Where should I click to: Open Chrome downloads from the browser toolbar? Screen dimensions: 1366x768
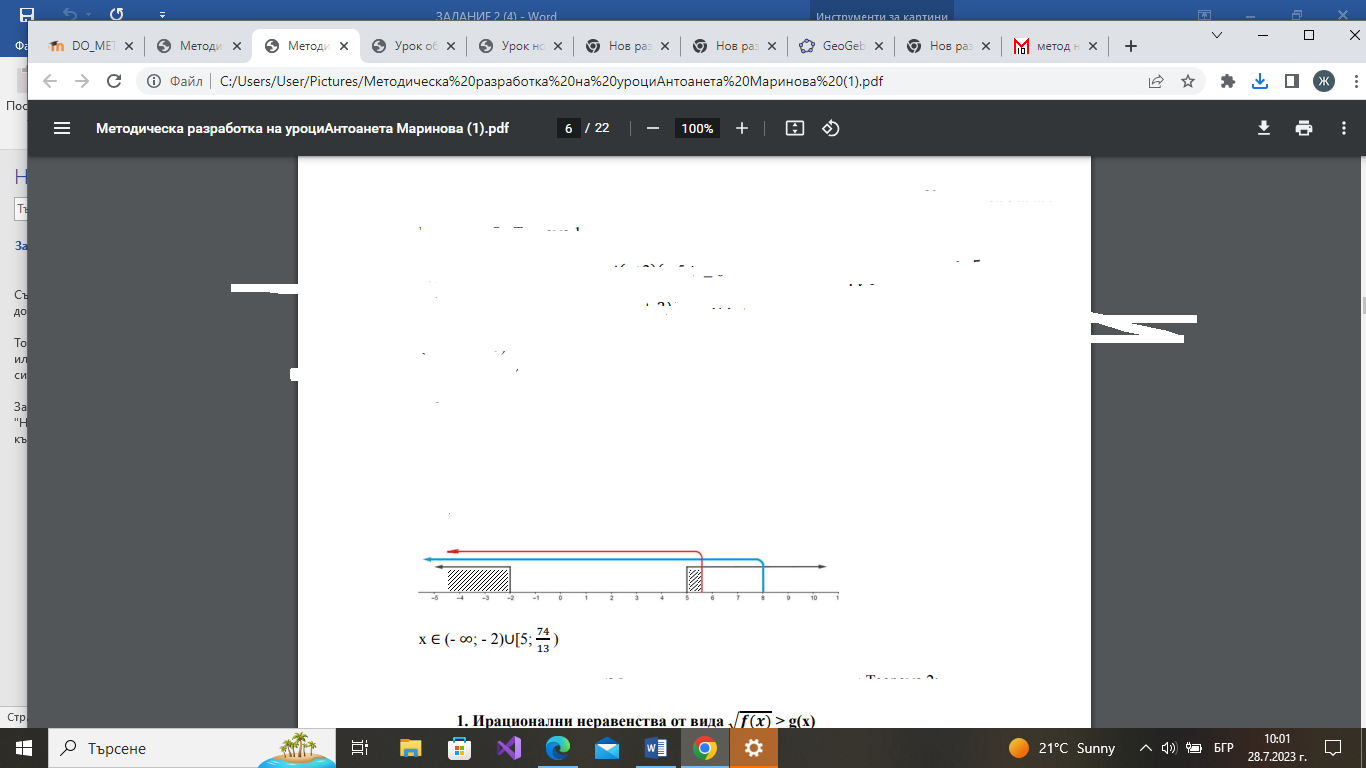tap(1260, 82)
